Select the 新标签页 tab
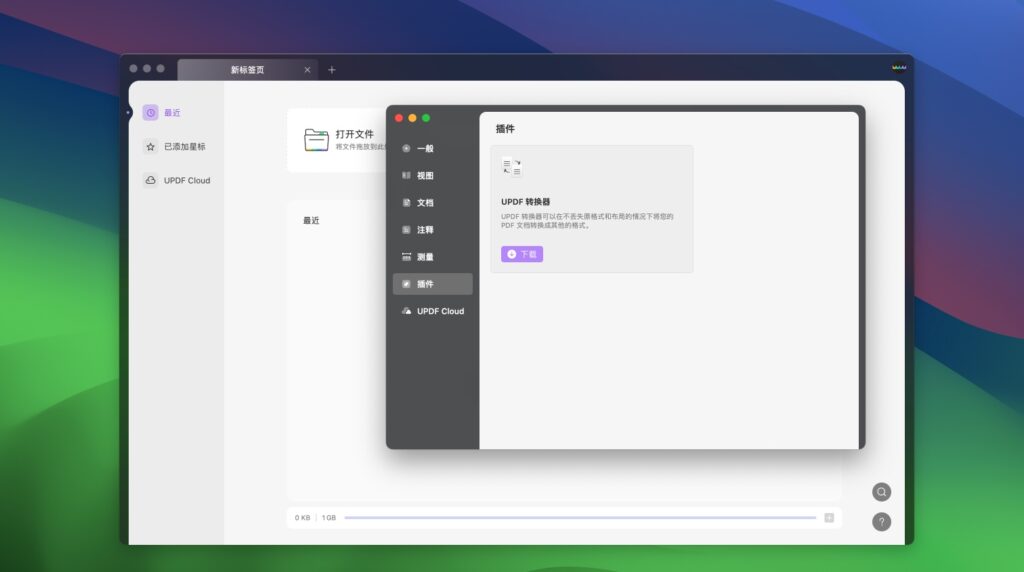Viewport: 1024px width, 572px height. (x=248, y=70)
